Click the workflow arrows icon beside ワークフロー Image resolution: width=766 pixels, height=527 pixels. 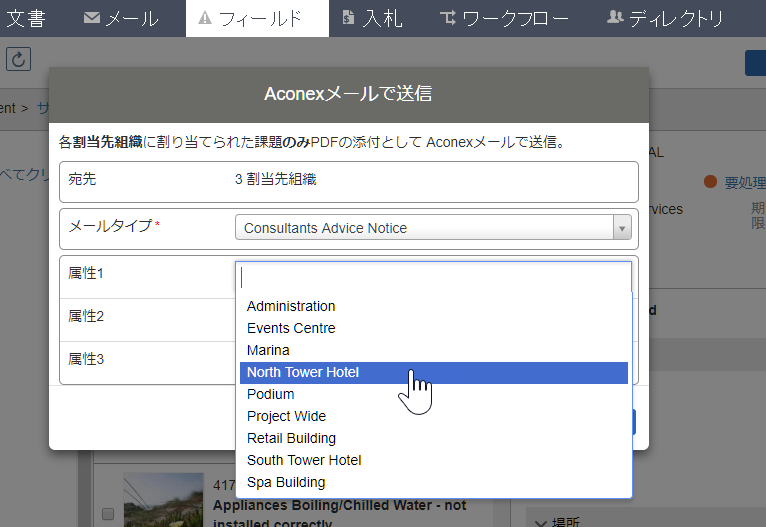[448, 18]
